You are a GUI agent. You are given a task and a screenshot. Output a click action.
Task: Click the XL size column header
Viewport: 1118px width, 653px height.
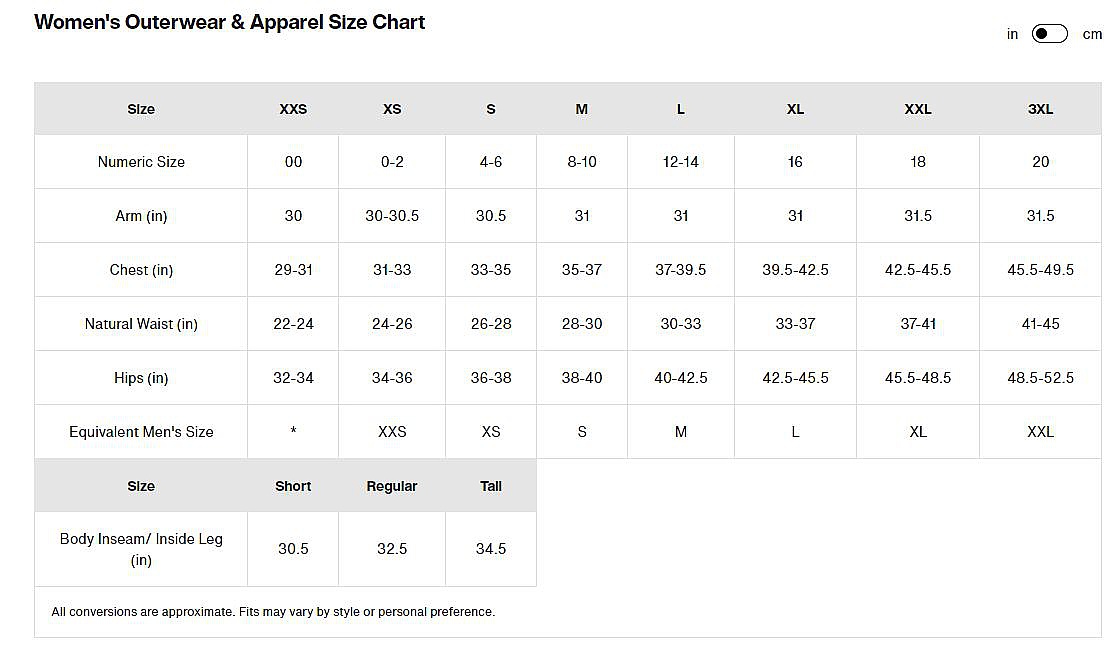[795, 109]
